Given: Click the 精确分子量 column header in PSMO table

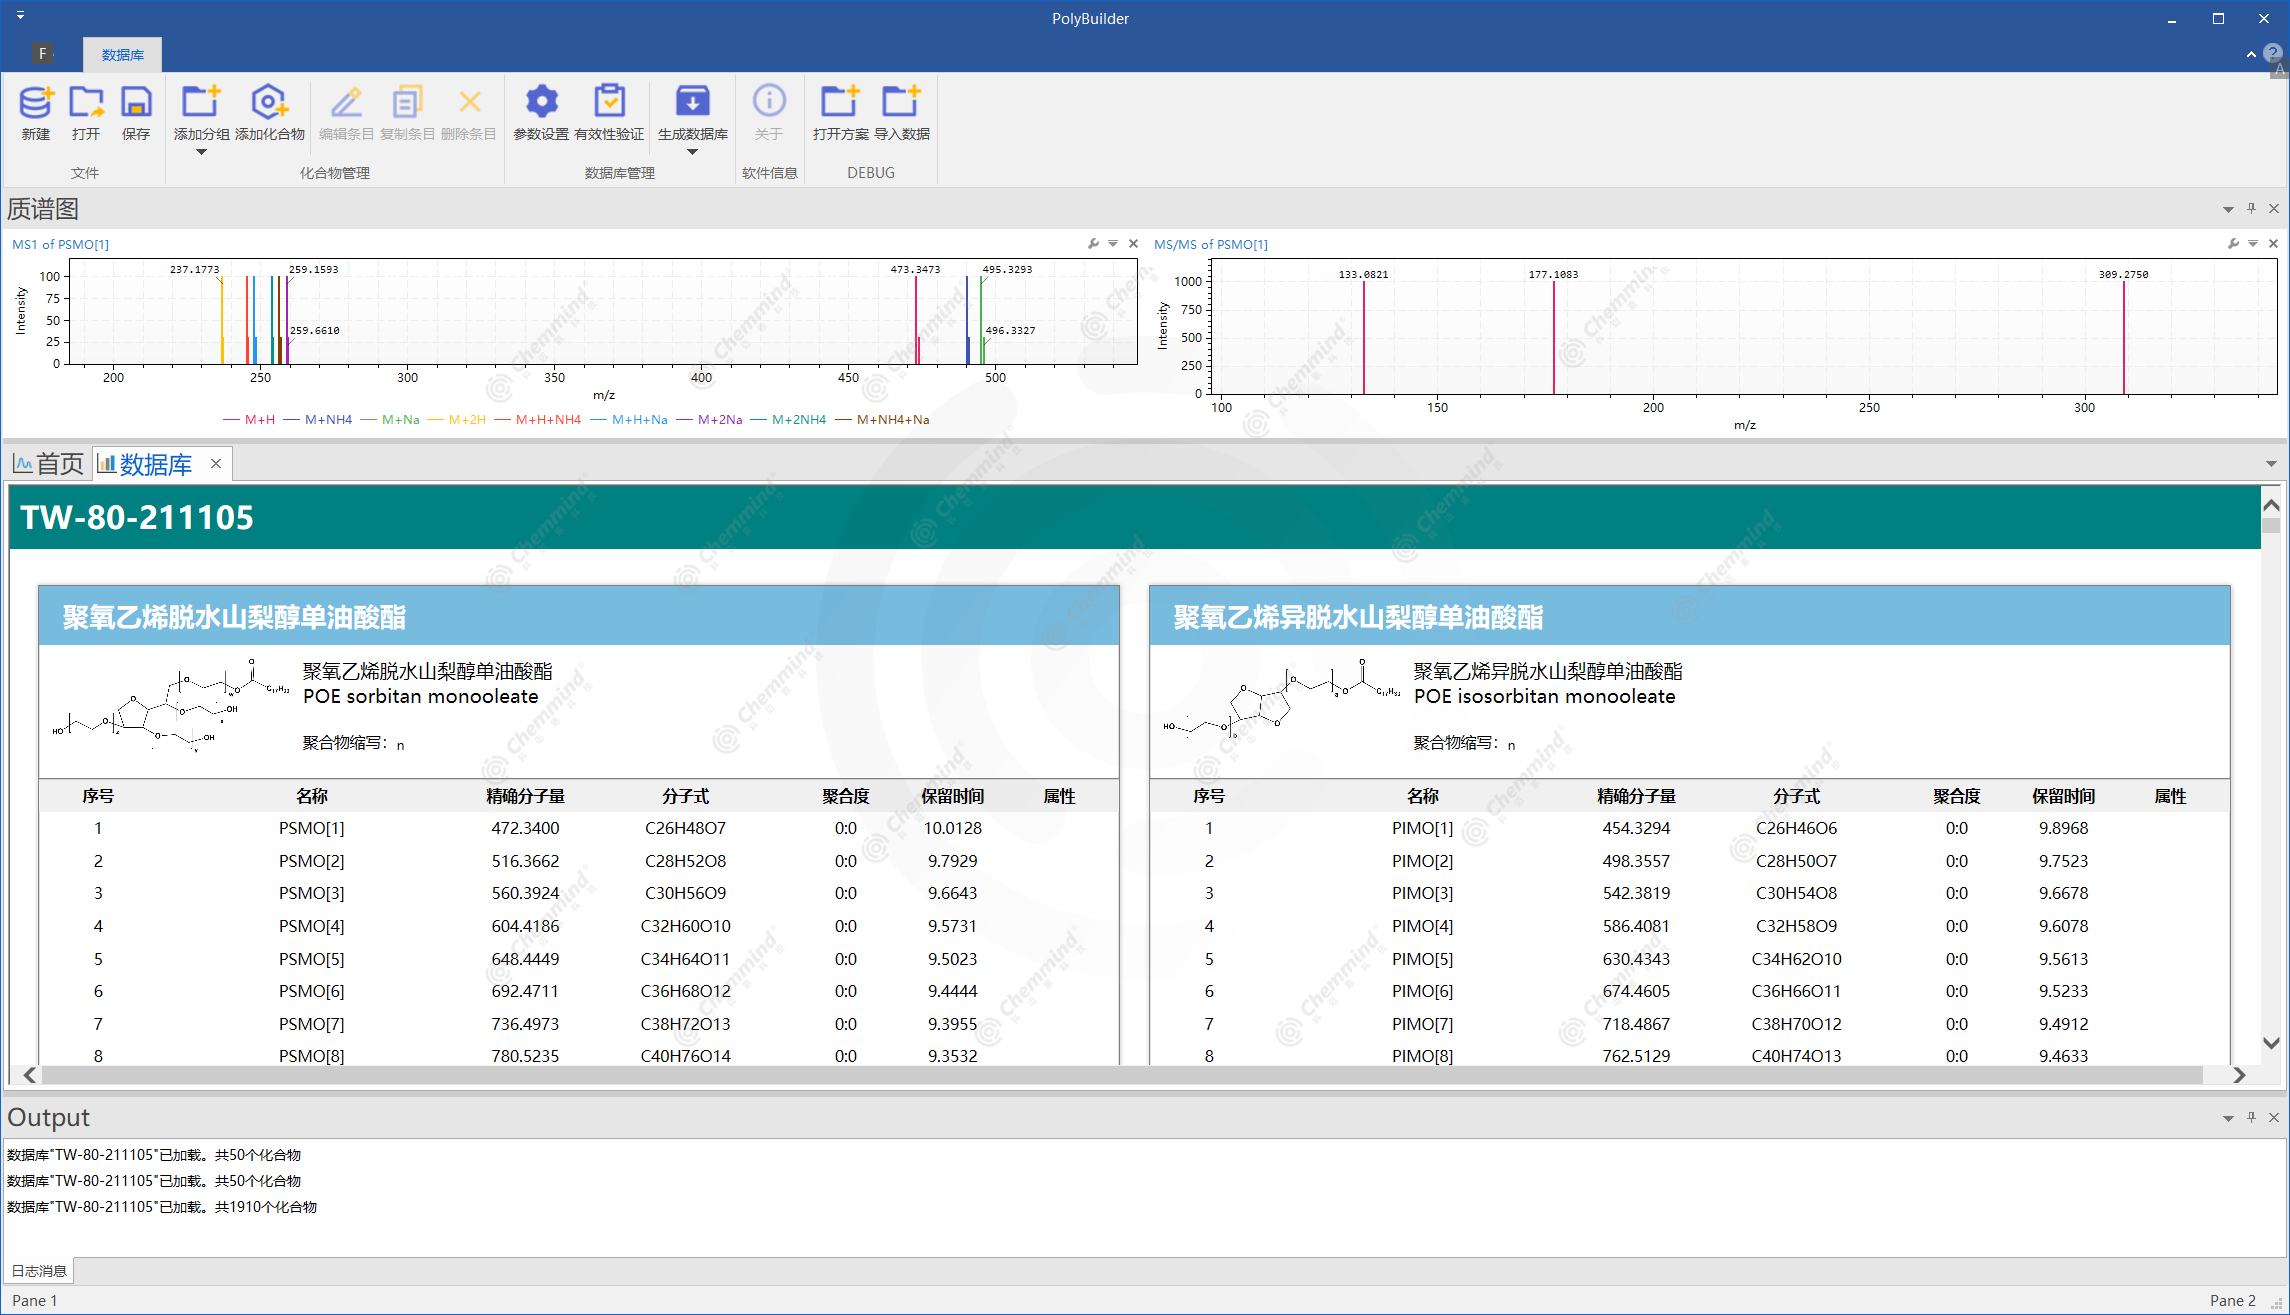Looking at the screenshot, I should (x=525, y=796).
